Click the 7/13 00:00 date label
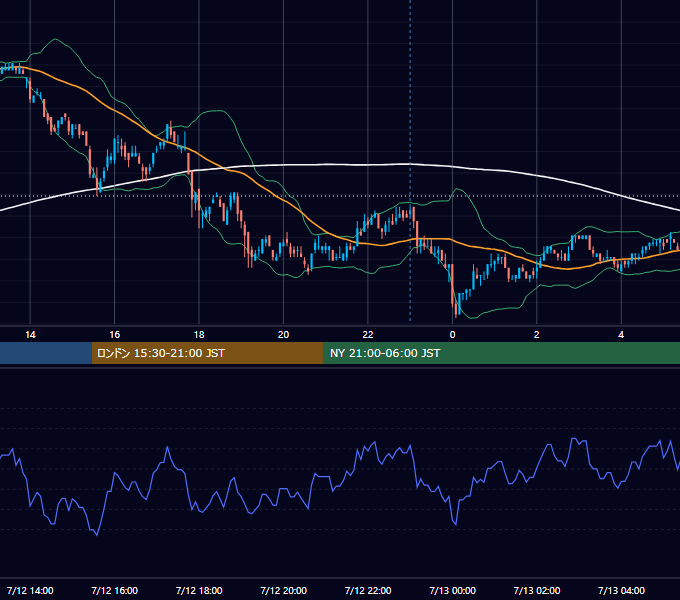This screenshot has height=600, width=680. pos(452,590)
